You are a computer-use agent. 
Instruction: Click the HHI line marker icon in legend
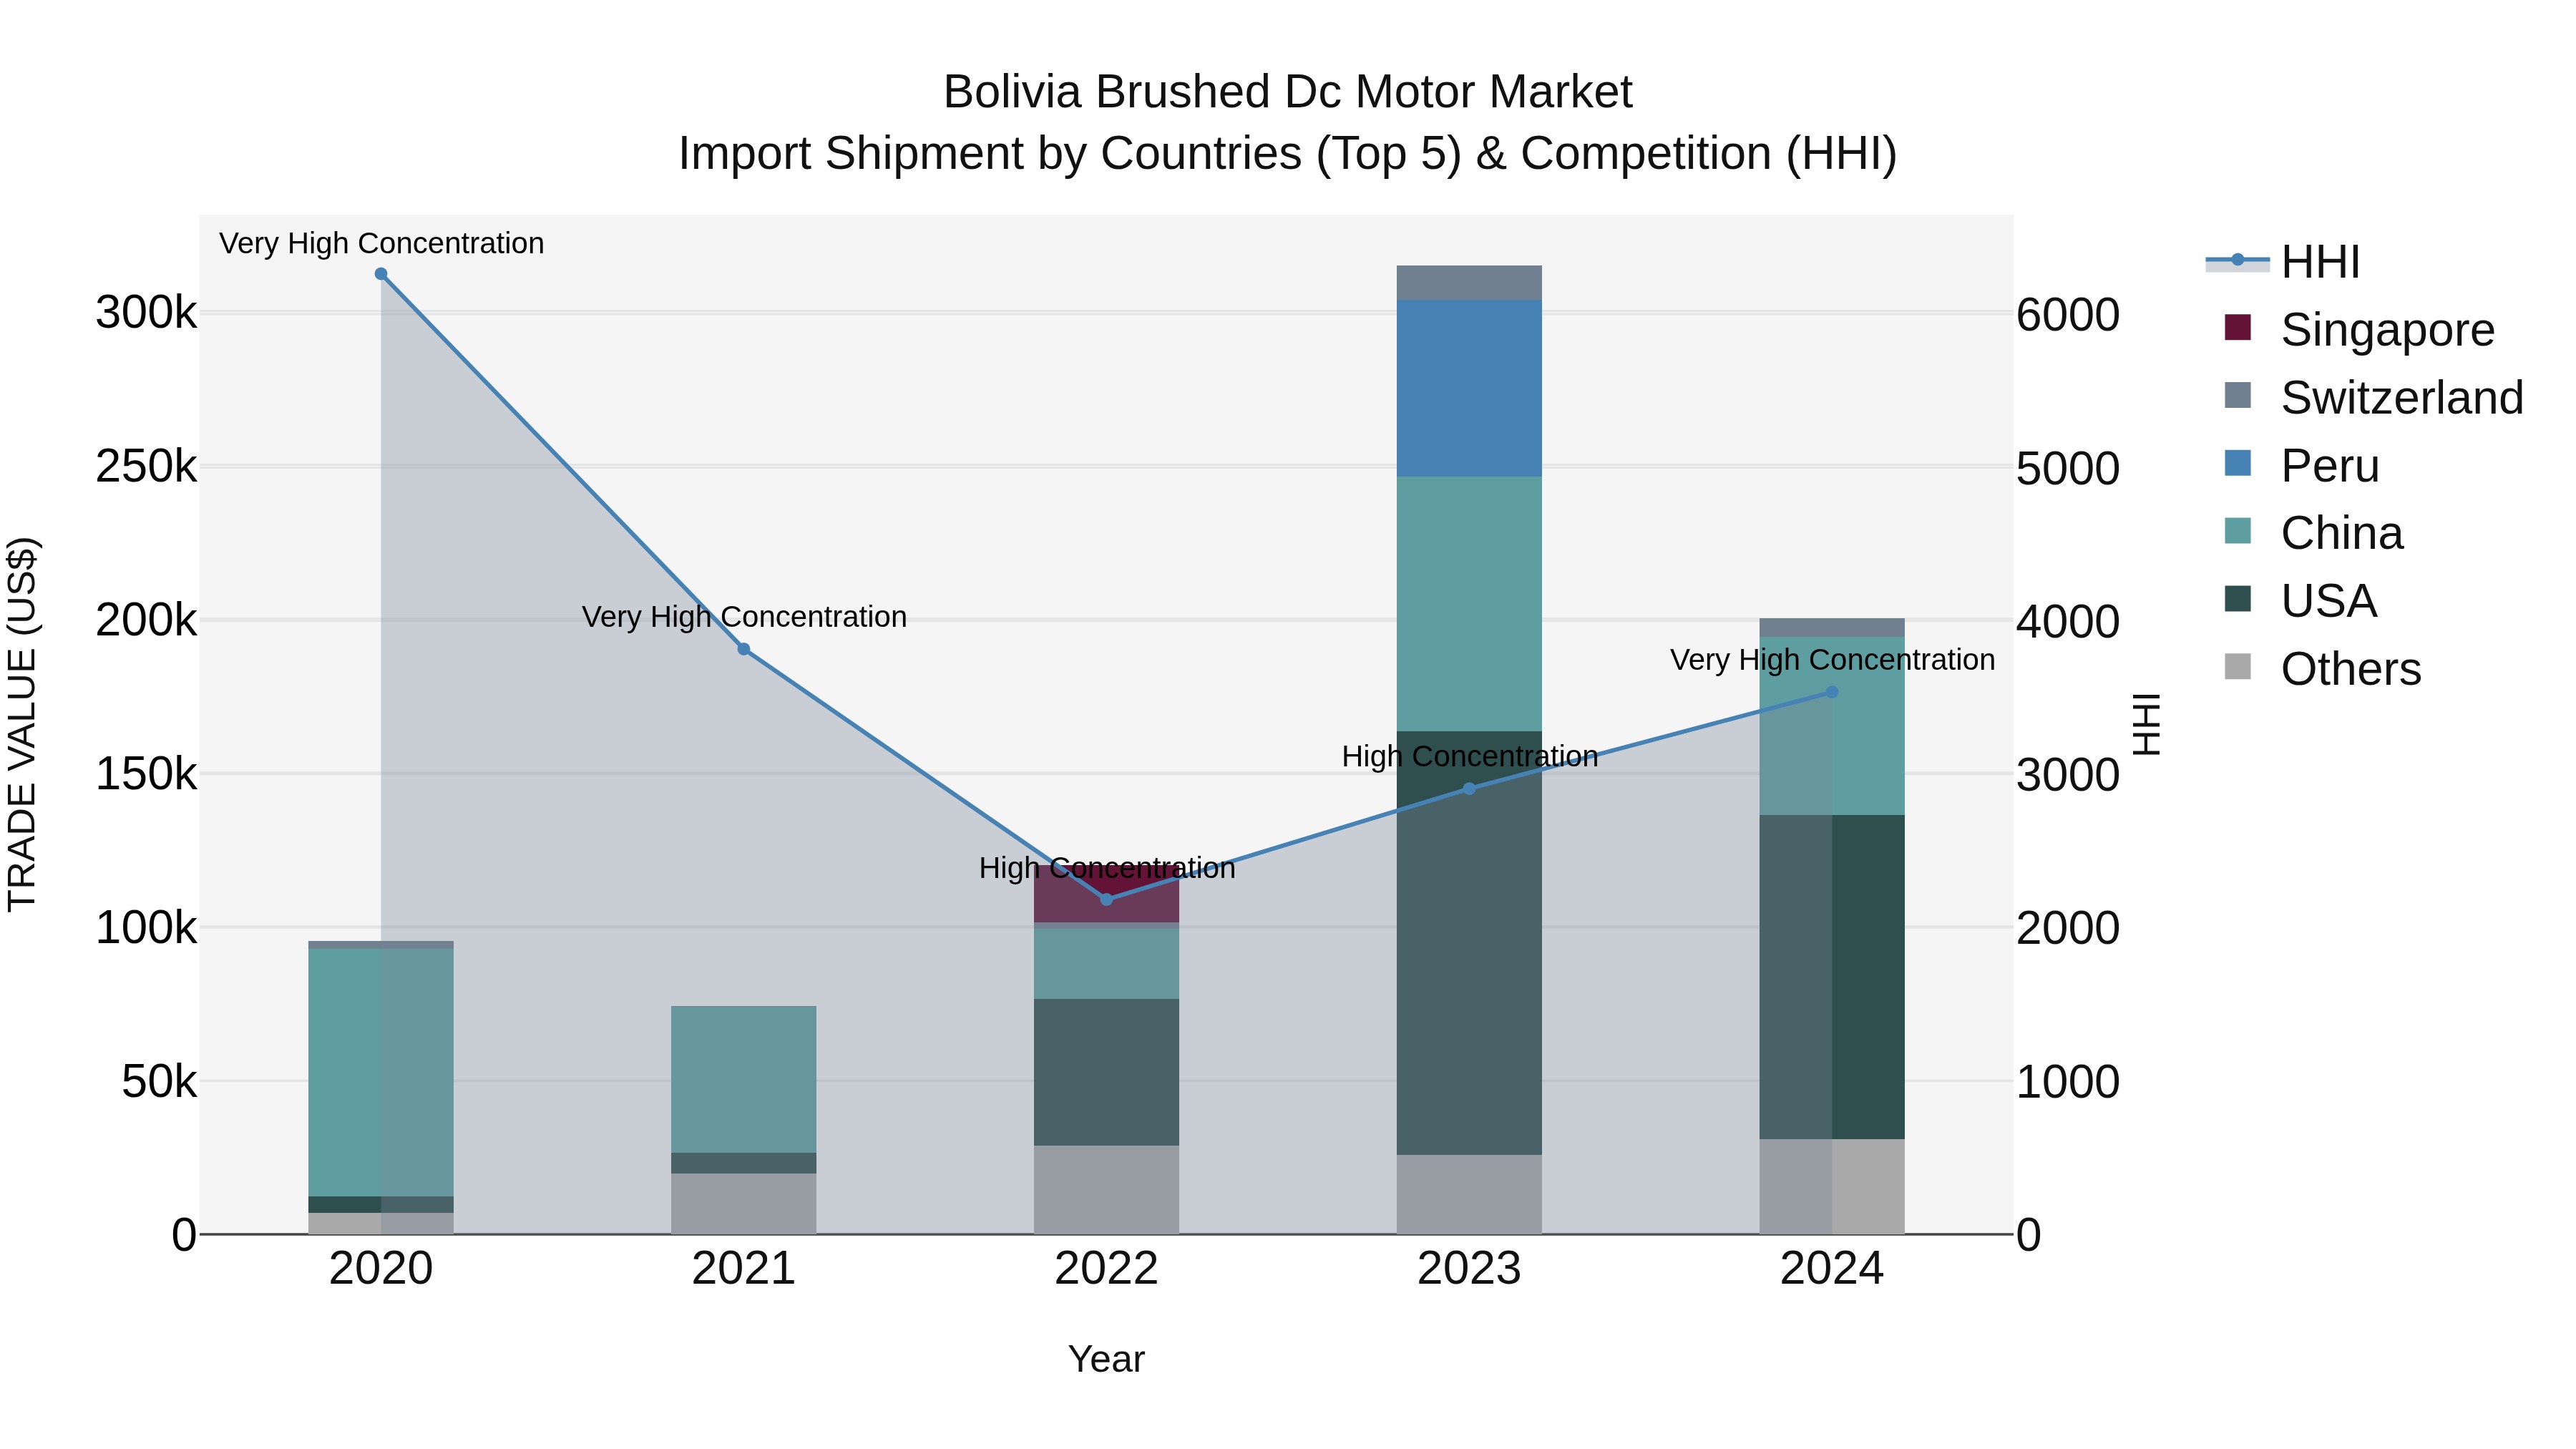tap(2238, 261)
